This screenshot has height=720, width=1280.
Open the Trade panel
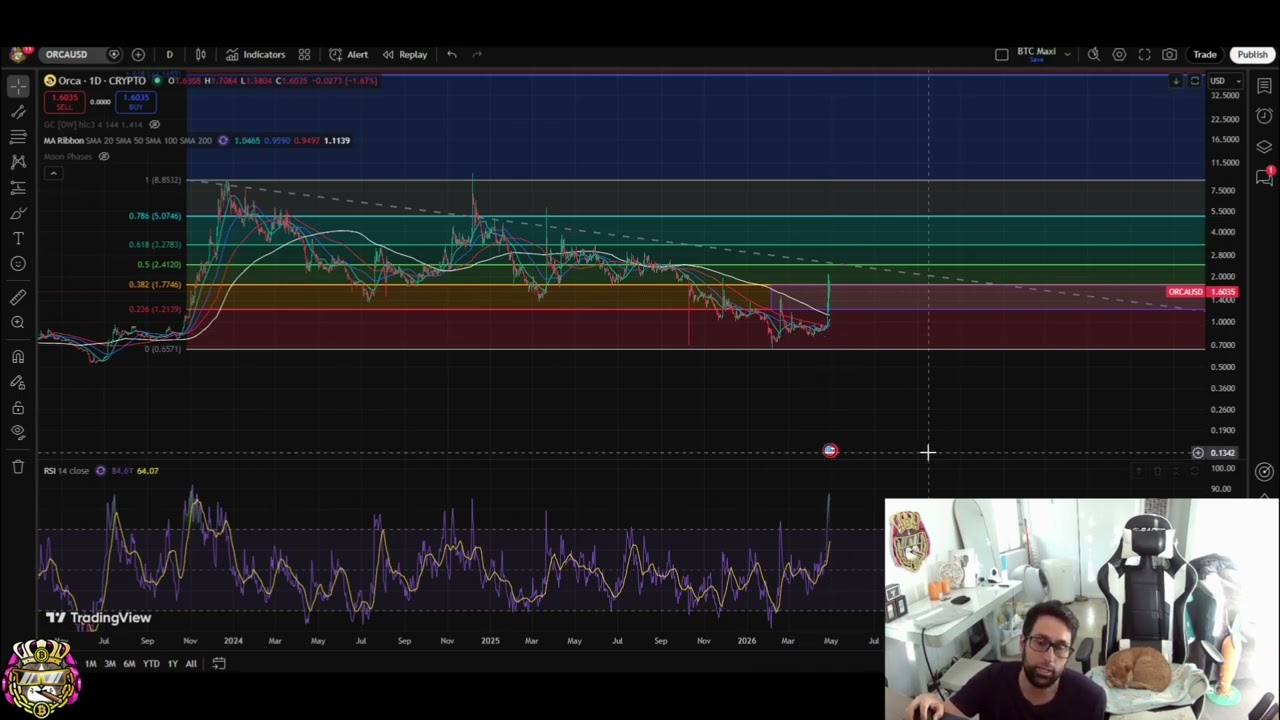pos(1204,54)
